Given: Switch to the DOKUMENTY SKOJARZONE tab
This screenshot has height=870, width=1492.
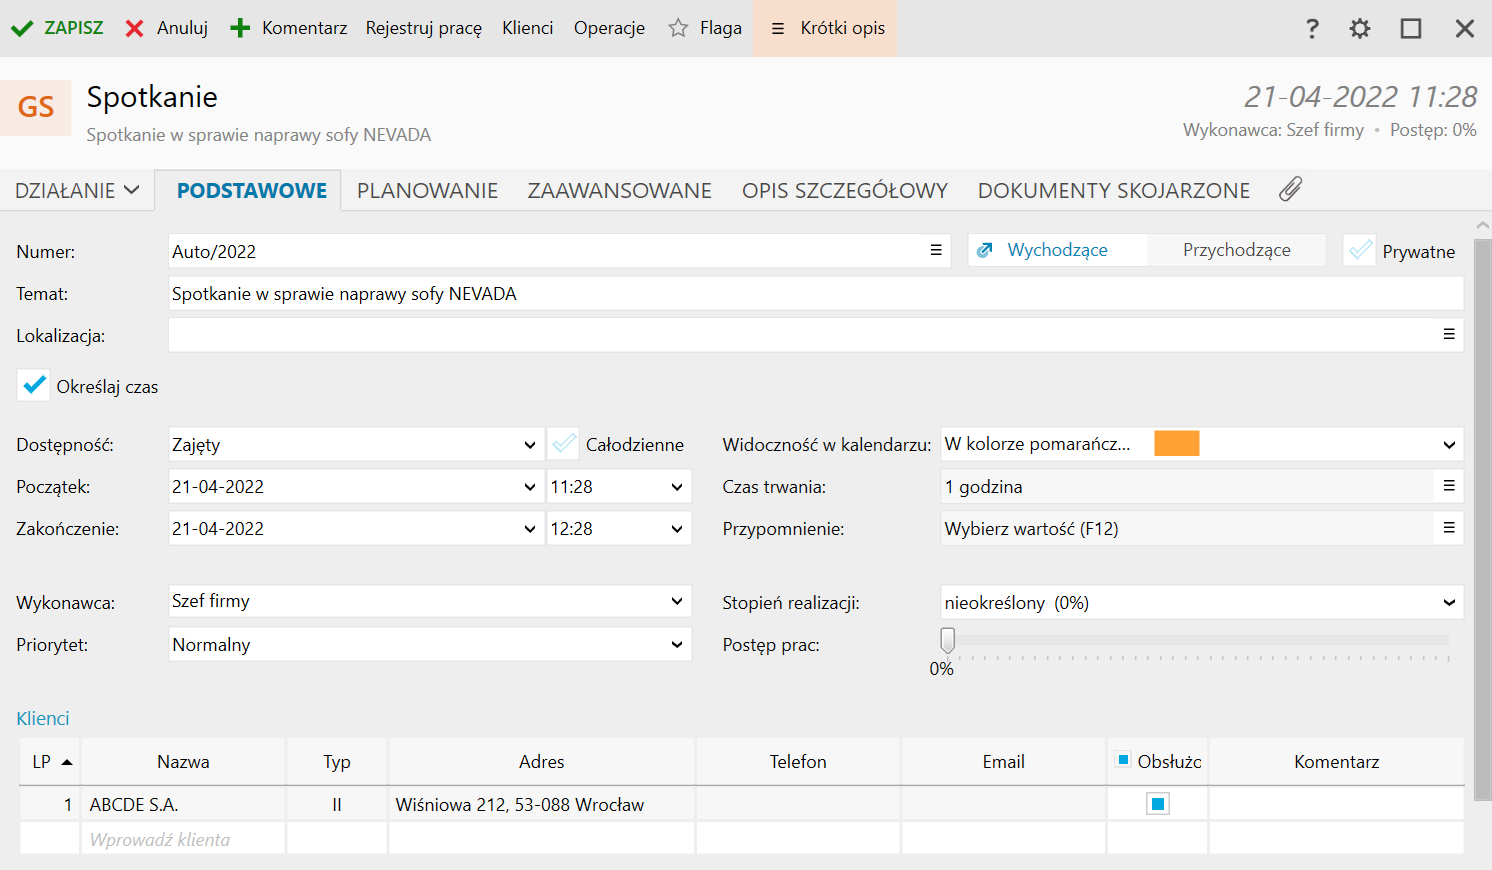Looking at the screenshot, I should pos(1114,191).
